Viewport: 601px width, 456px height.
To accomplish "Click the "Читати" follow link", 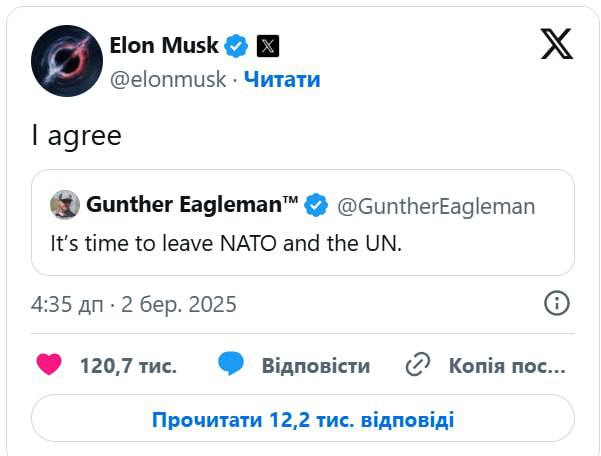I will tap(282, 80).
